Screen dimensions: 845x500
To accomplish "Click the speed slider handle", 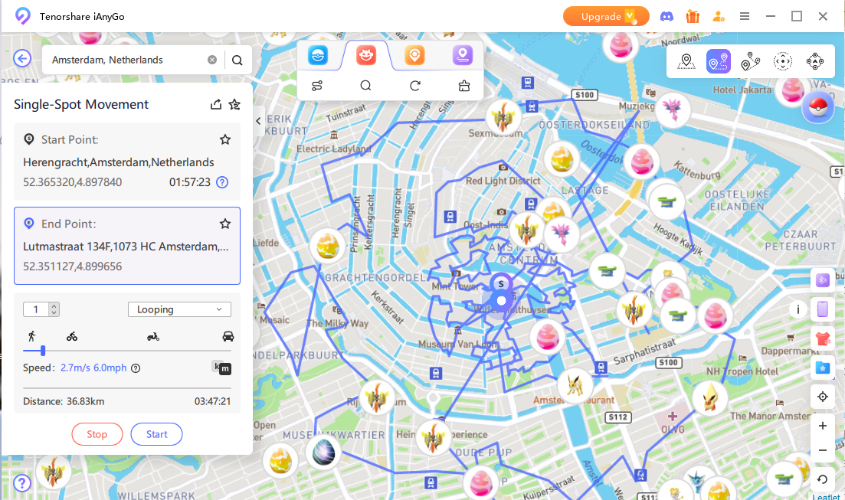I will [x=43, y=351].
